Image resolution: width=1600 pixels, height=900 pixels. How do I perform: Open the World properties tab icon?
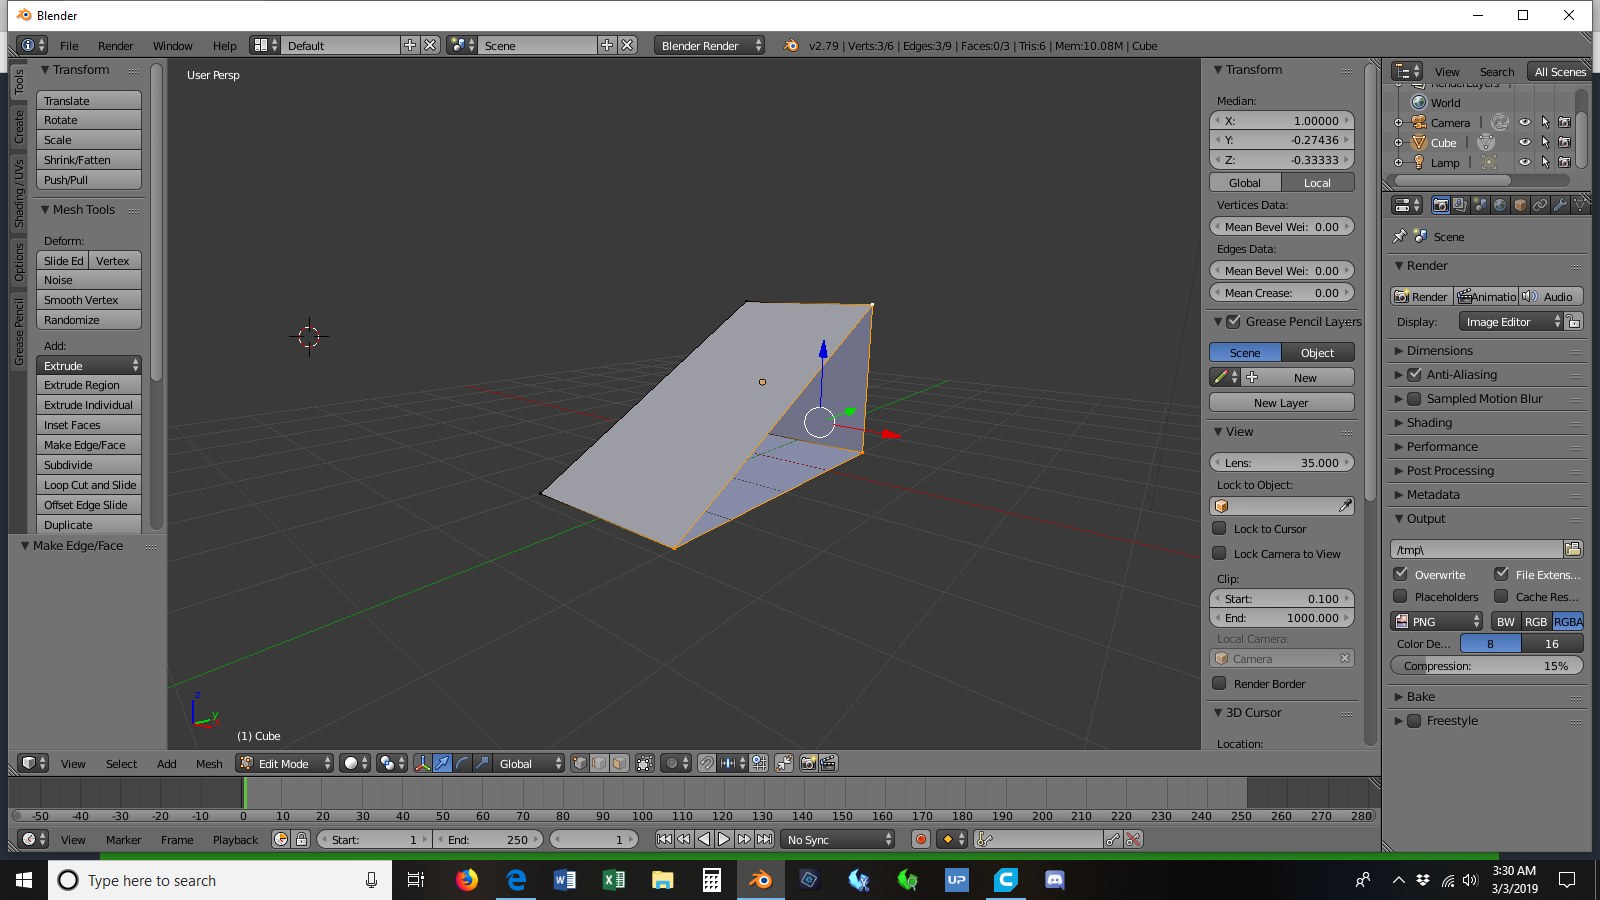1500,205
